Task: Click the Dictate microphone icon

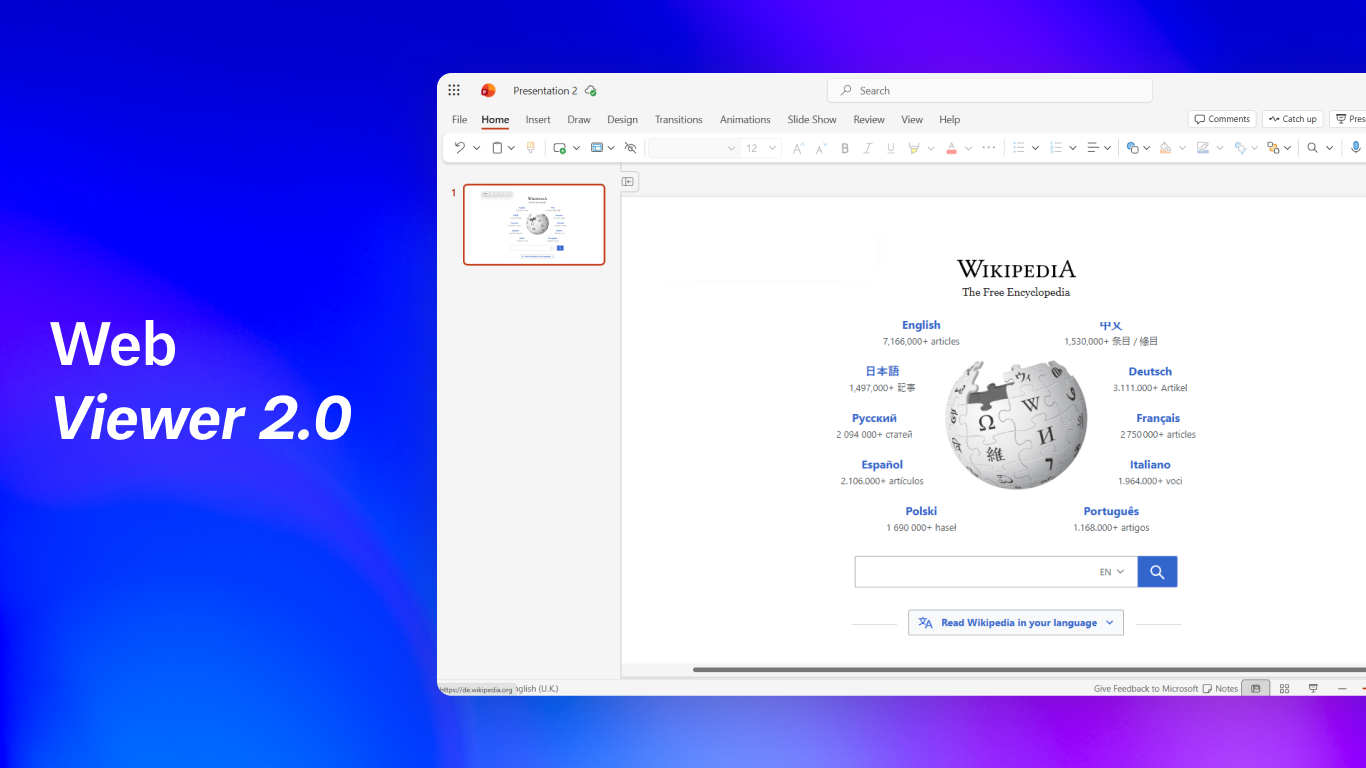Action: click(x=1356, y=147)
